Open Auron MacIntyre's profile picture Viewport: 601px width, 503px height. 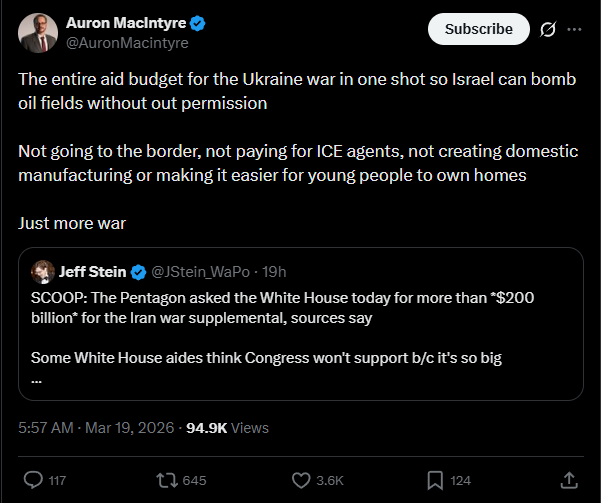tap(37, 33)
